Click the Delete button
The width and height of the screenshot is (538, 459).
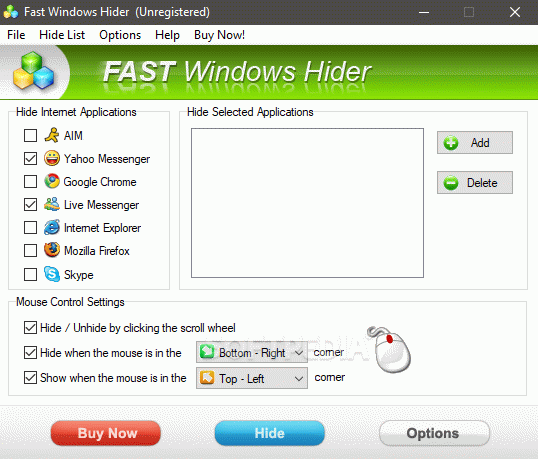475,183
